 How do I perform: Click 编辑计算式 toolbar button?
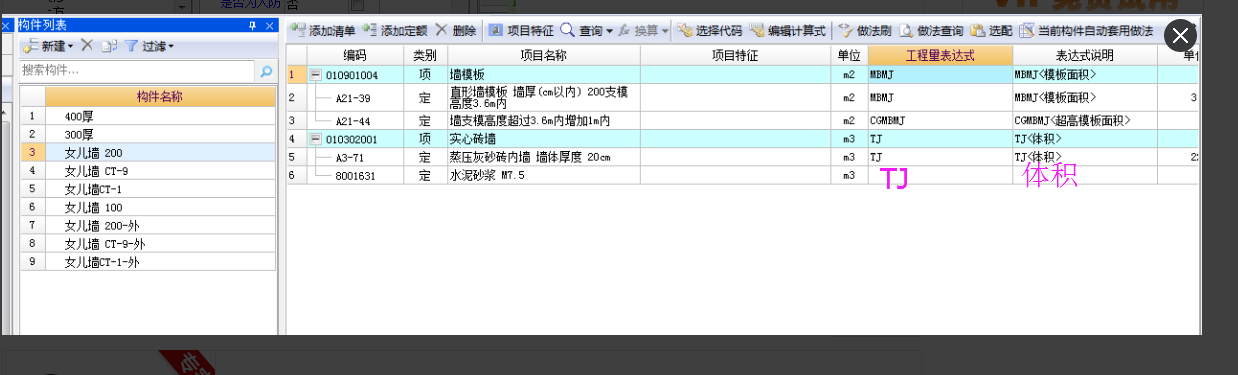pos(788,31)
